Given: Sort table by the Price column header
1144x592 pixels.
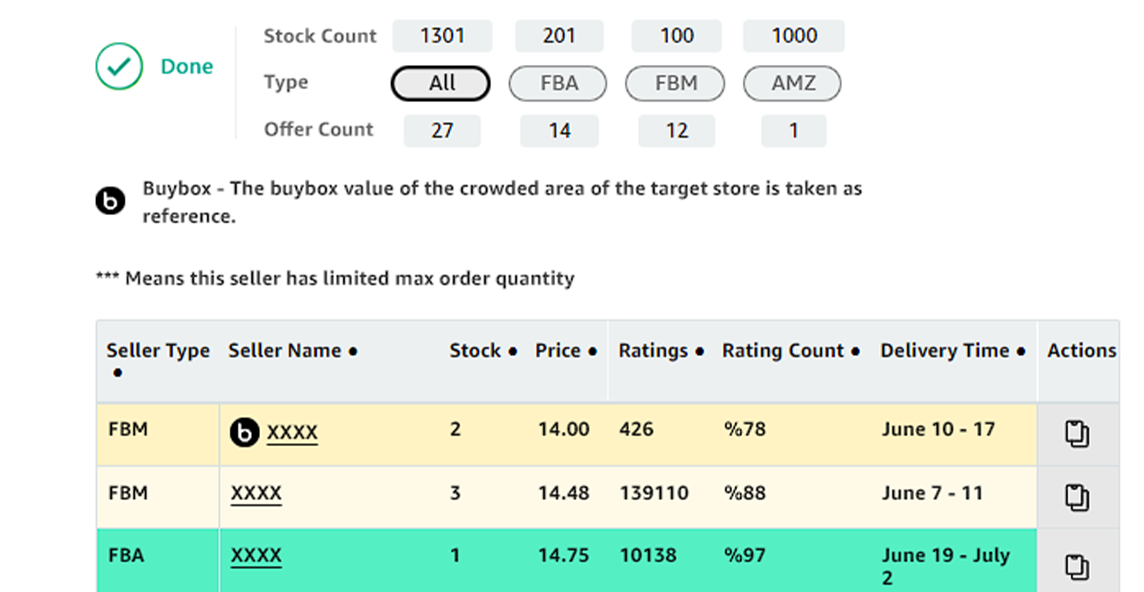Looking at the screenshot, I should tap(565, 351).
